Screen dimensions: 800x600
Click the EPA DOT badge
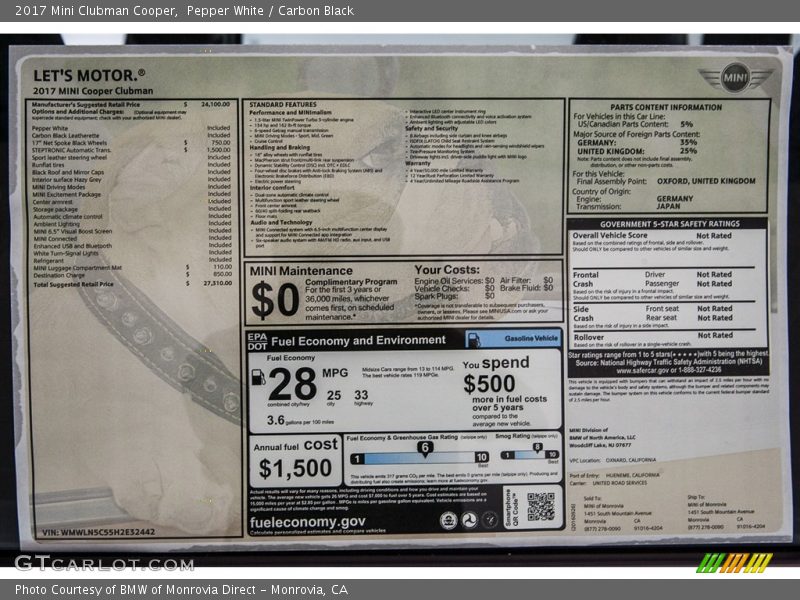(x=257, y=341)
